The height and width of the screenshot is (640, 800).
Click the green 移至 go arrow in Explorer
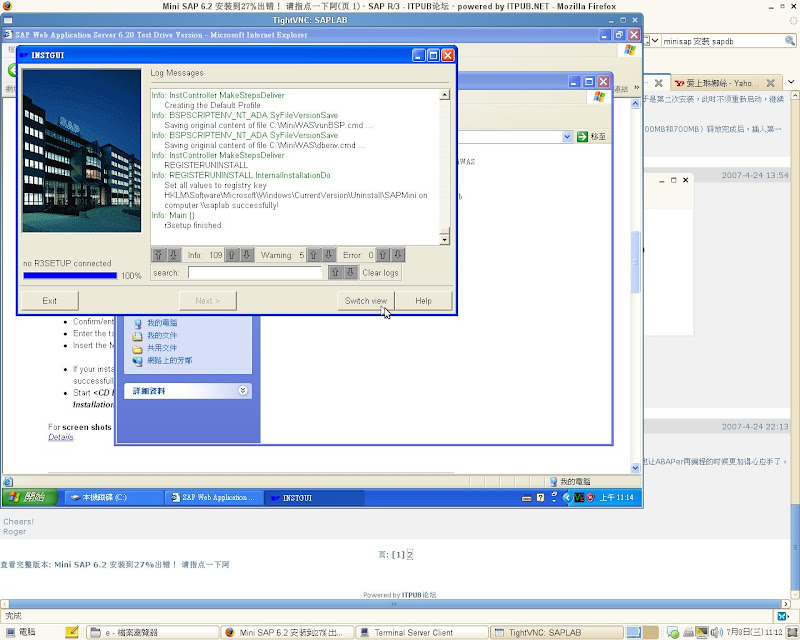click(582, 137)
